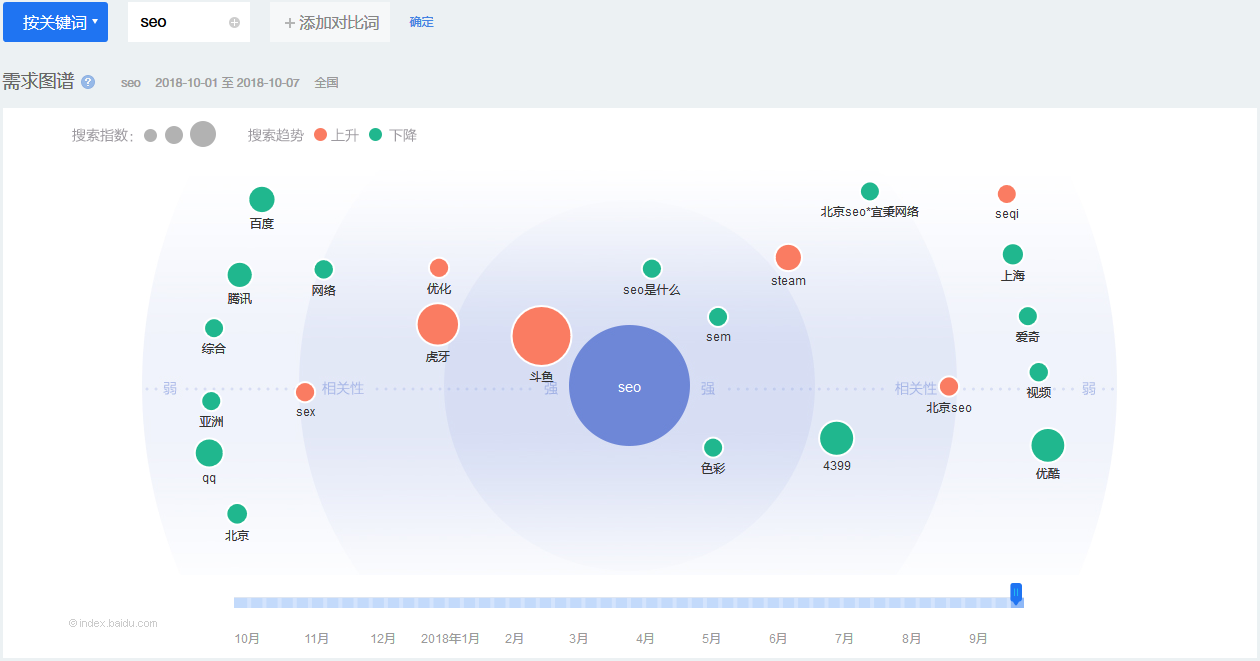
Task: Toggle the 上升 rising trend legend
Action: tap(335, 135)
